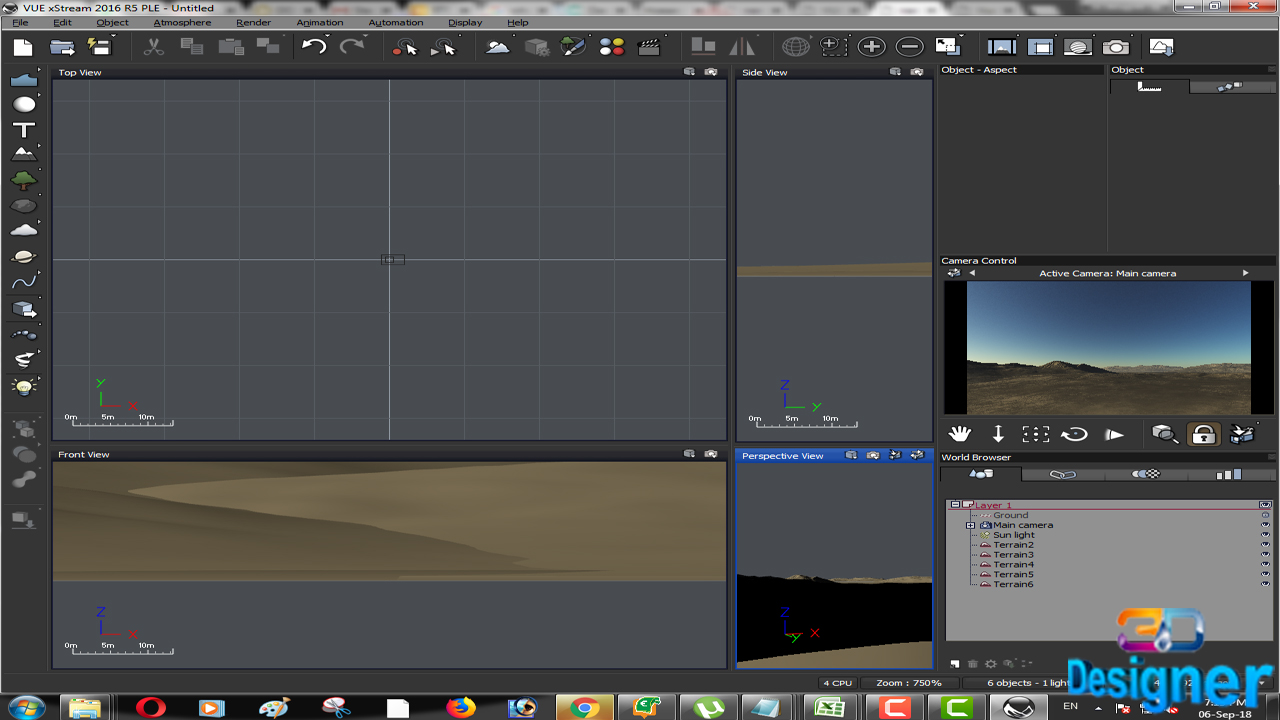The image size is (1280, 720).
Task: Select the ventilator tornado tool
Action: 23,360
